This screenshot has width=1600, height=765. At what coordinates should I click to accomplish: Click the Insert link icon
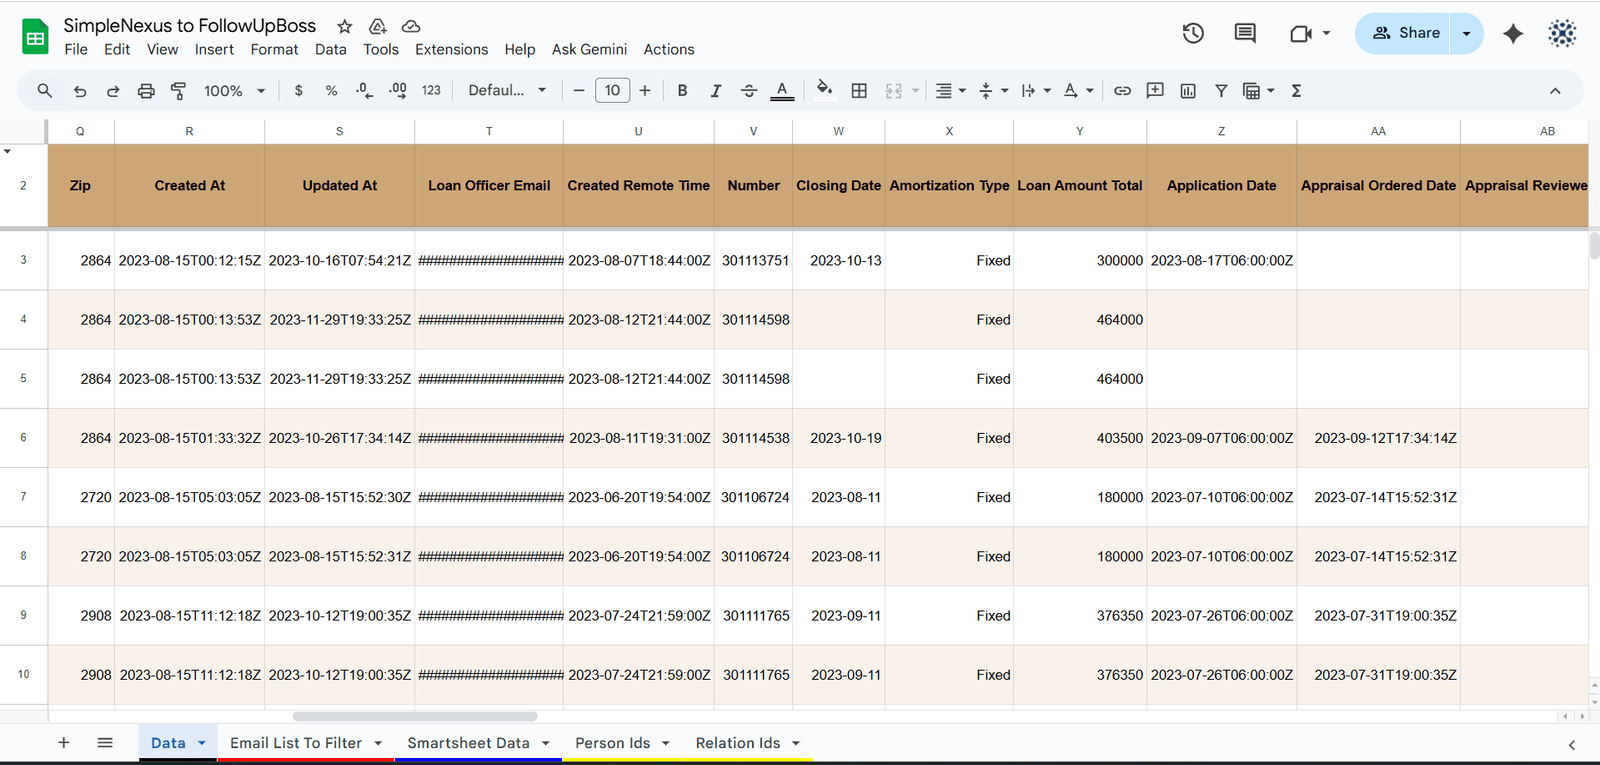(1122, 91)
